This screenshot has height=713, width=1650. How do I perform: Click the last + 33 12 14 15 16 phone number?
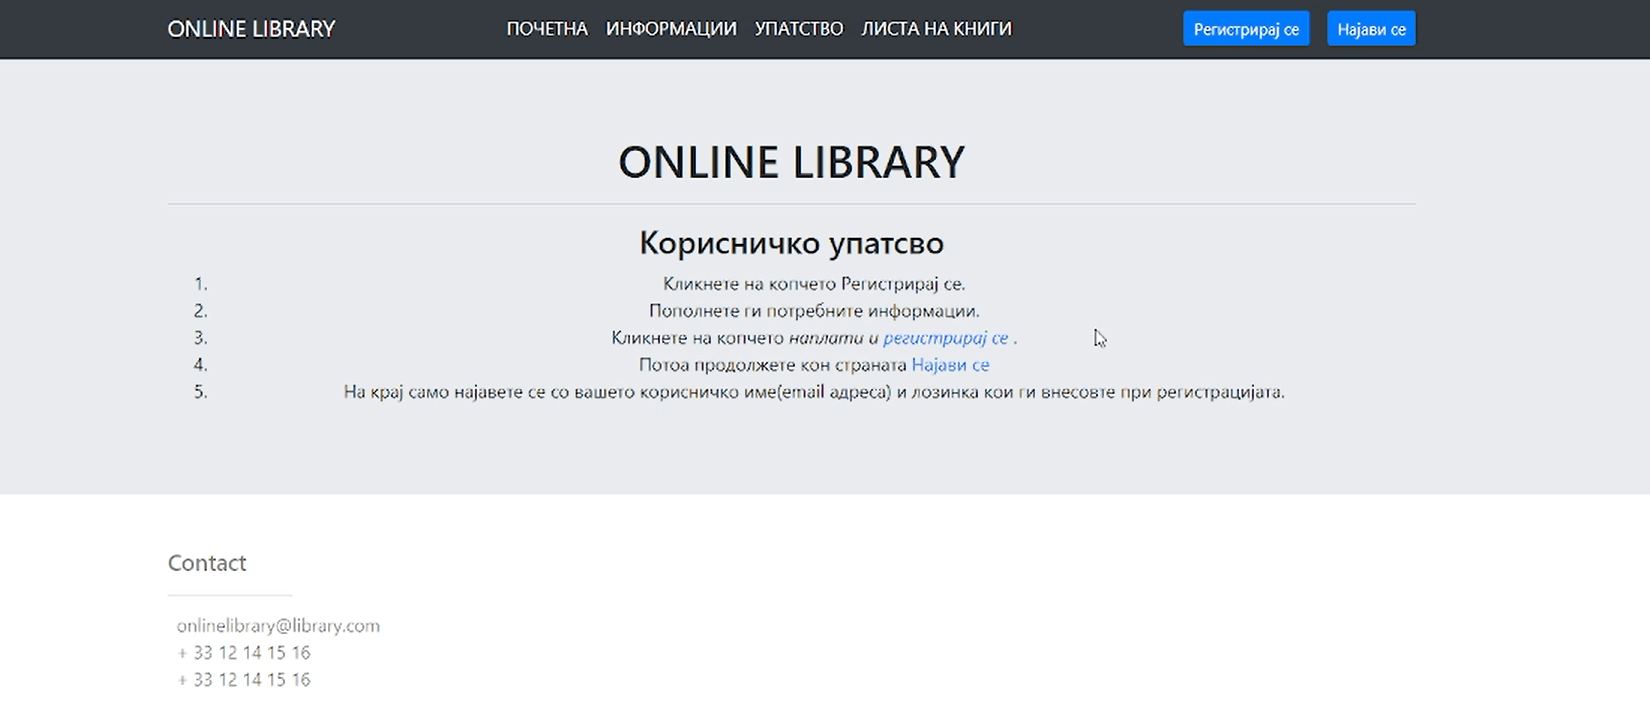244,680
